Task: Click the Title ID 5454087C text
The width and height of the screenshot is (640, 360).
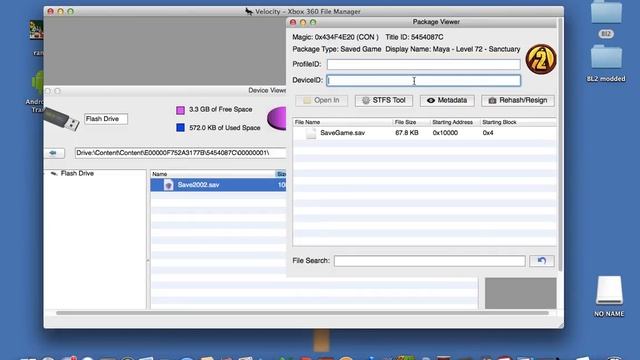Action: (x=414, y=37)
